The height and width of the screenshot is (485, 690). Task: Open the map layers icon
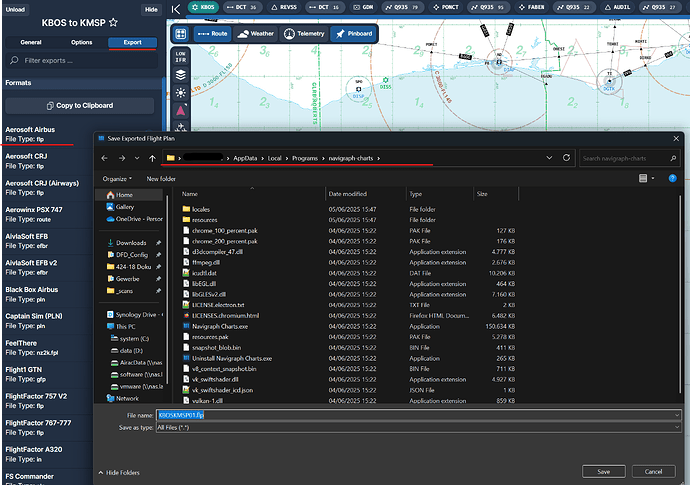[x=180, y=75]
